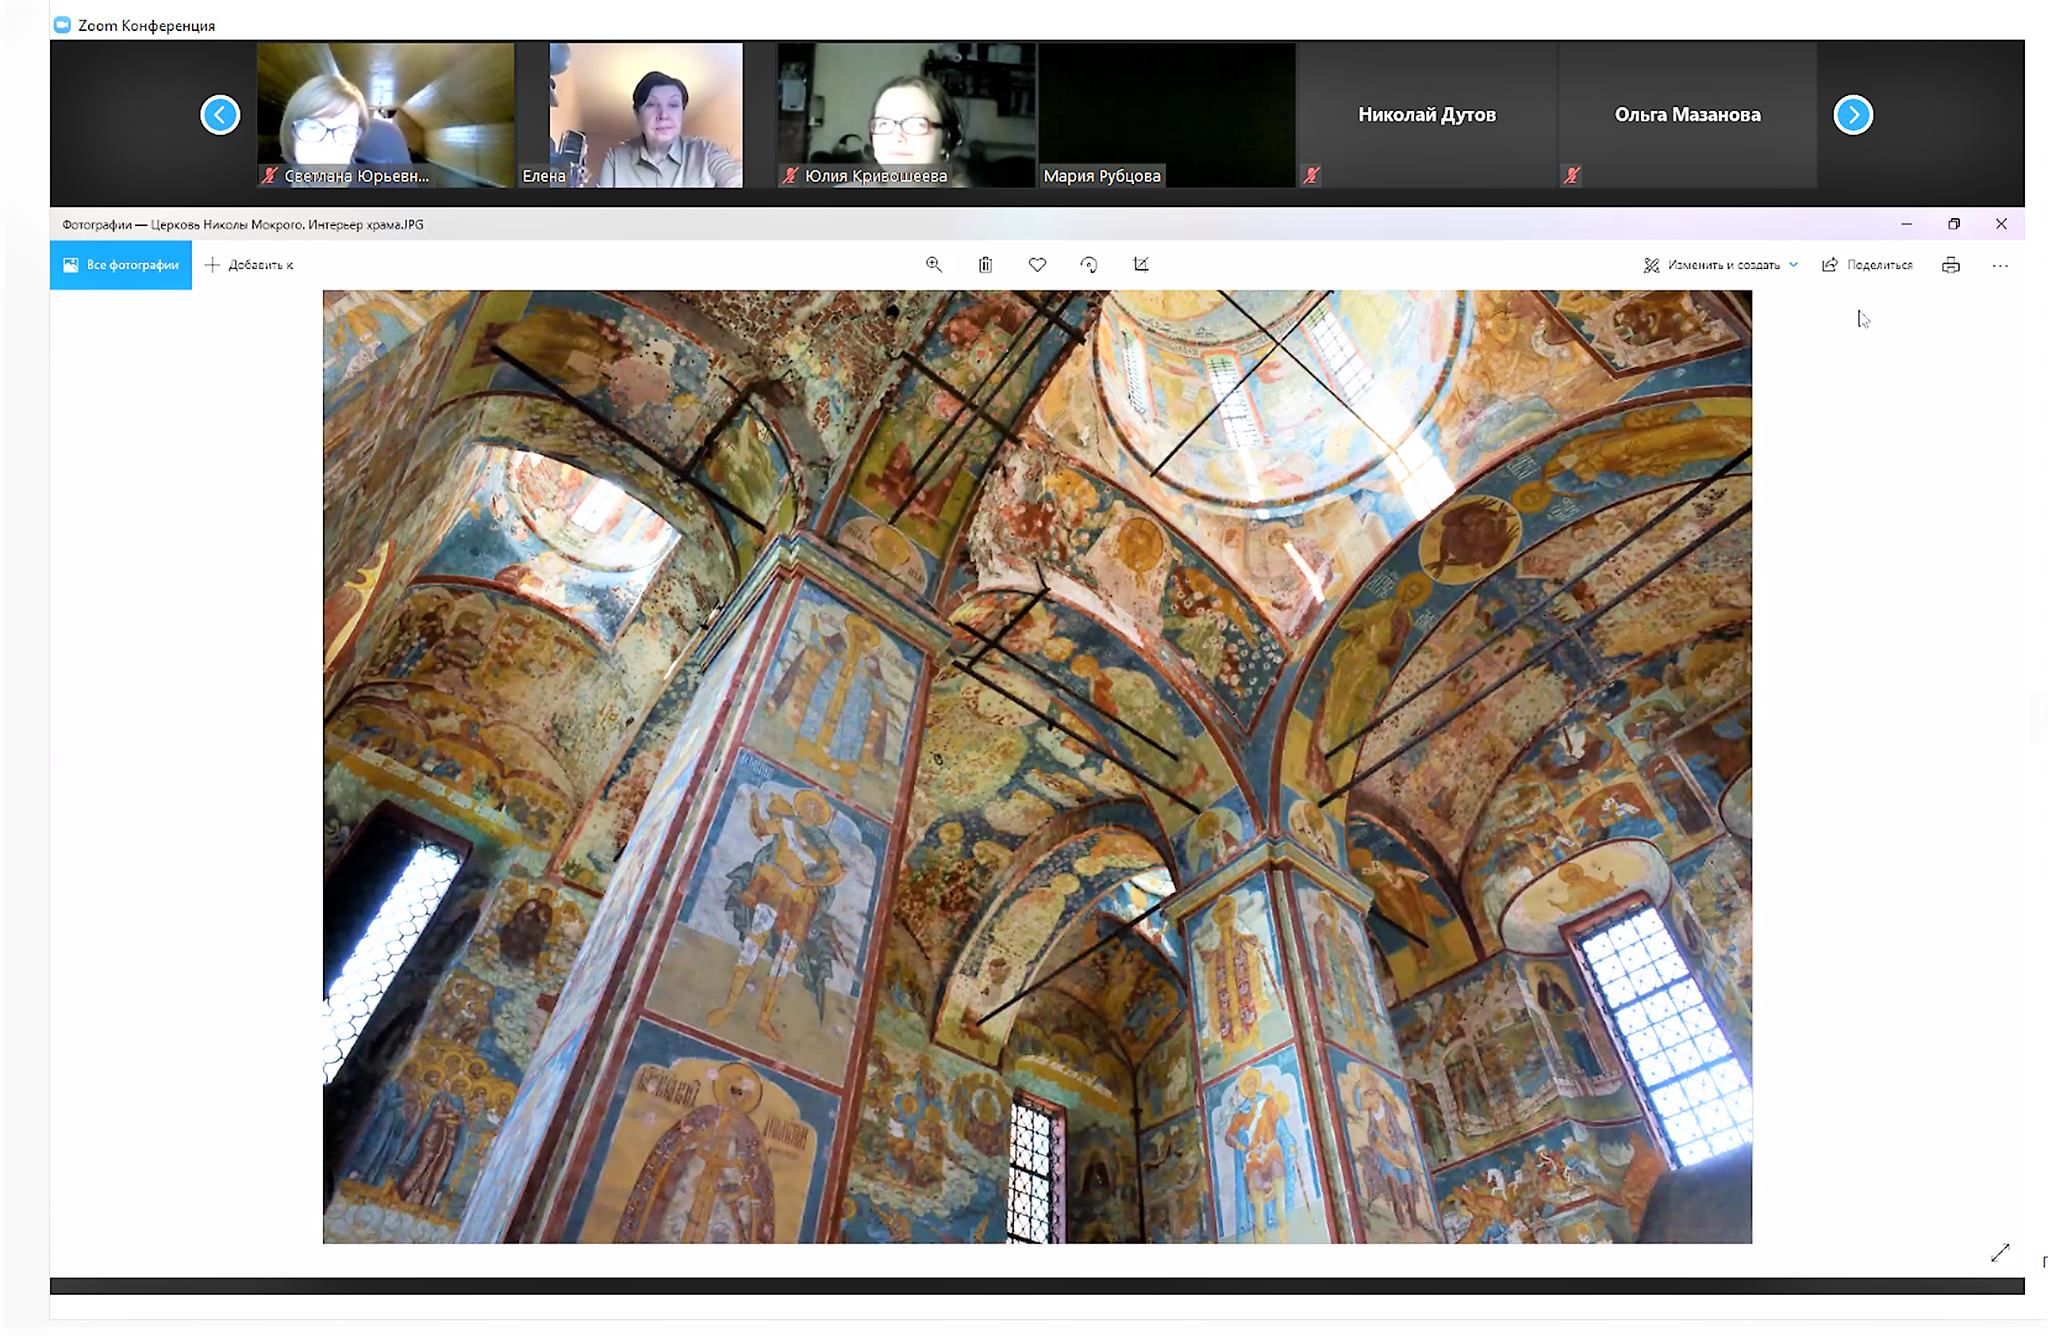Open more options ellipsis menu

tap(2000, 266)
